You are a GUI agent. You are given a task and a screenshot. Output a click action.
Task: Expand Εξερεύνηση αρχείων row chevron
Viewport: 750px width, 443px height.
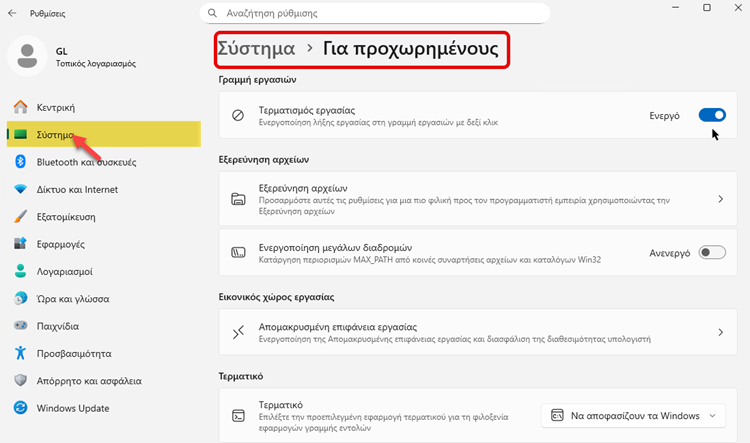point(720,199)
